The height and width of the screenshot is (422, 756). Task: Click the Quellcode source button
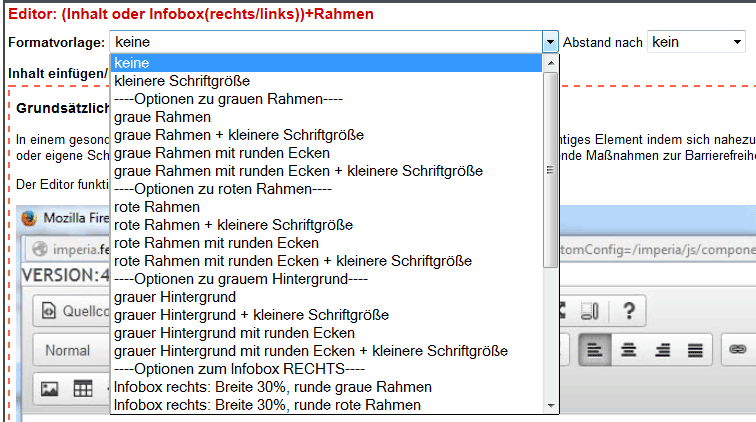72,311
